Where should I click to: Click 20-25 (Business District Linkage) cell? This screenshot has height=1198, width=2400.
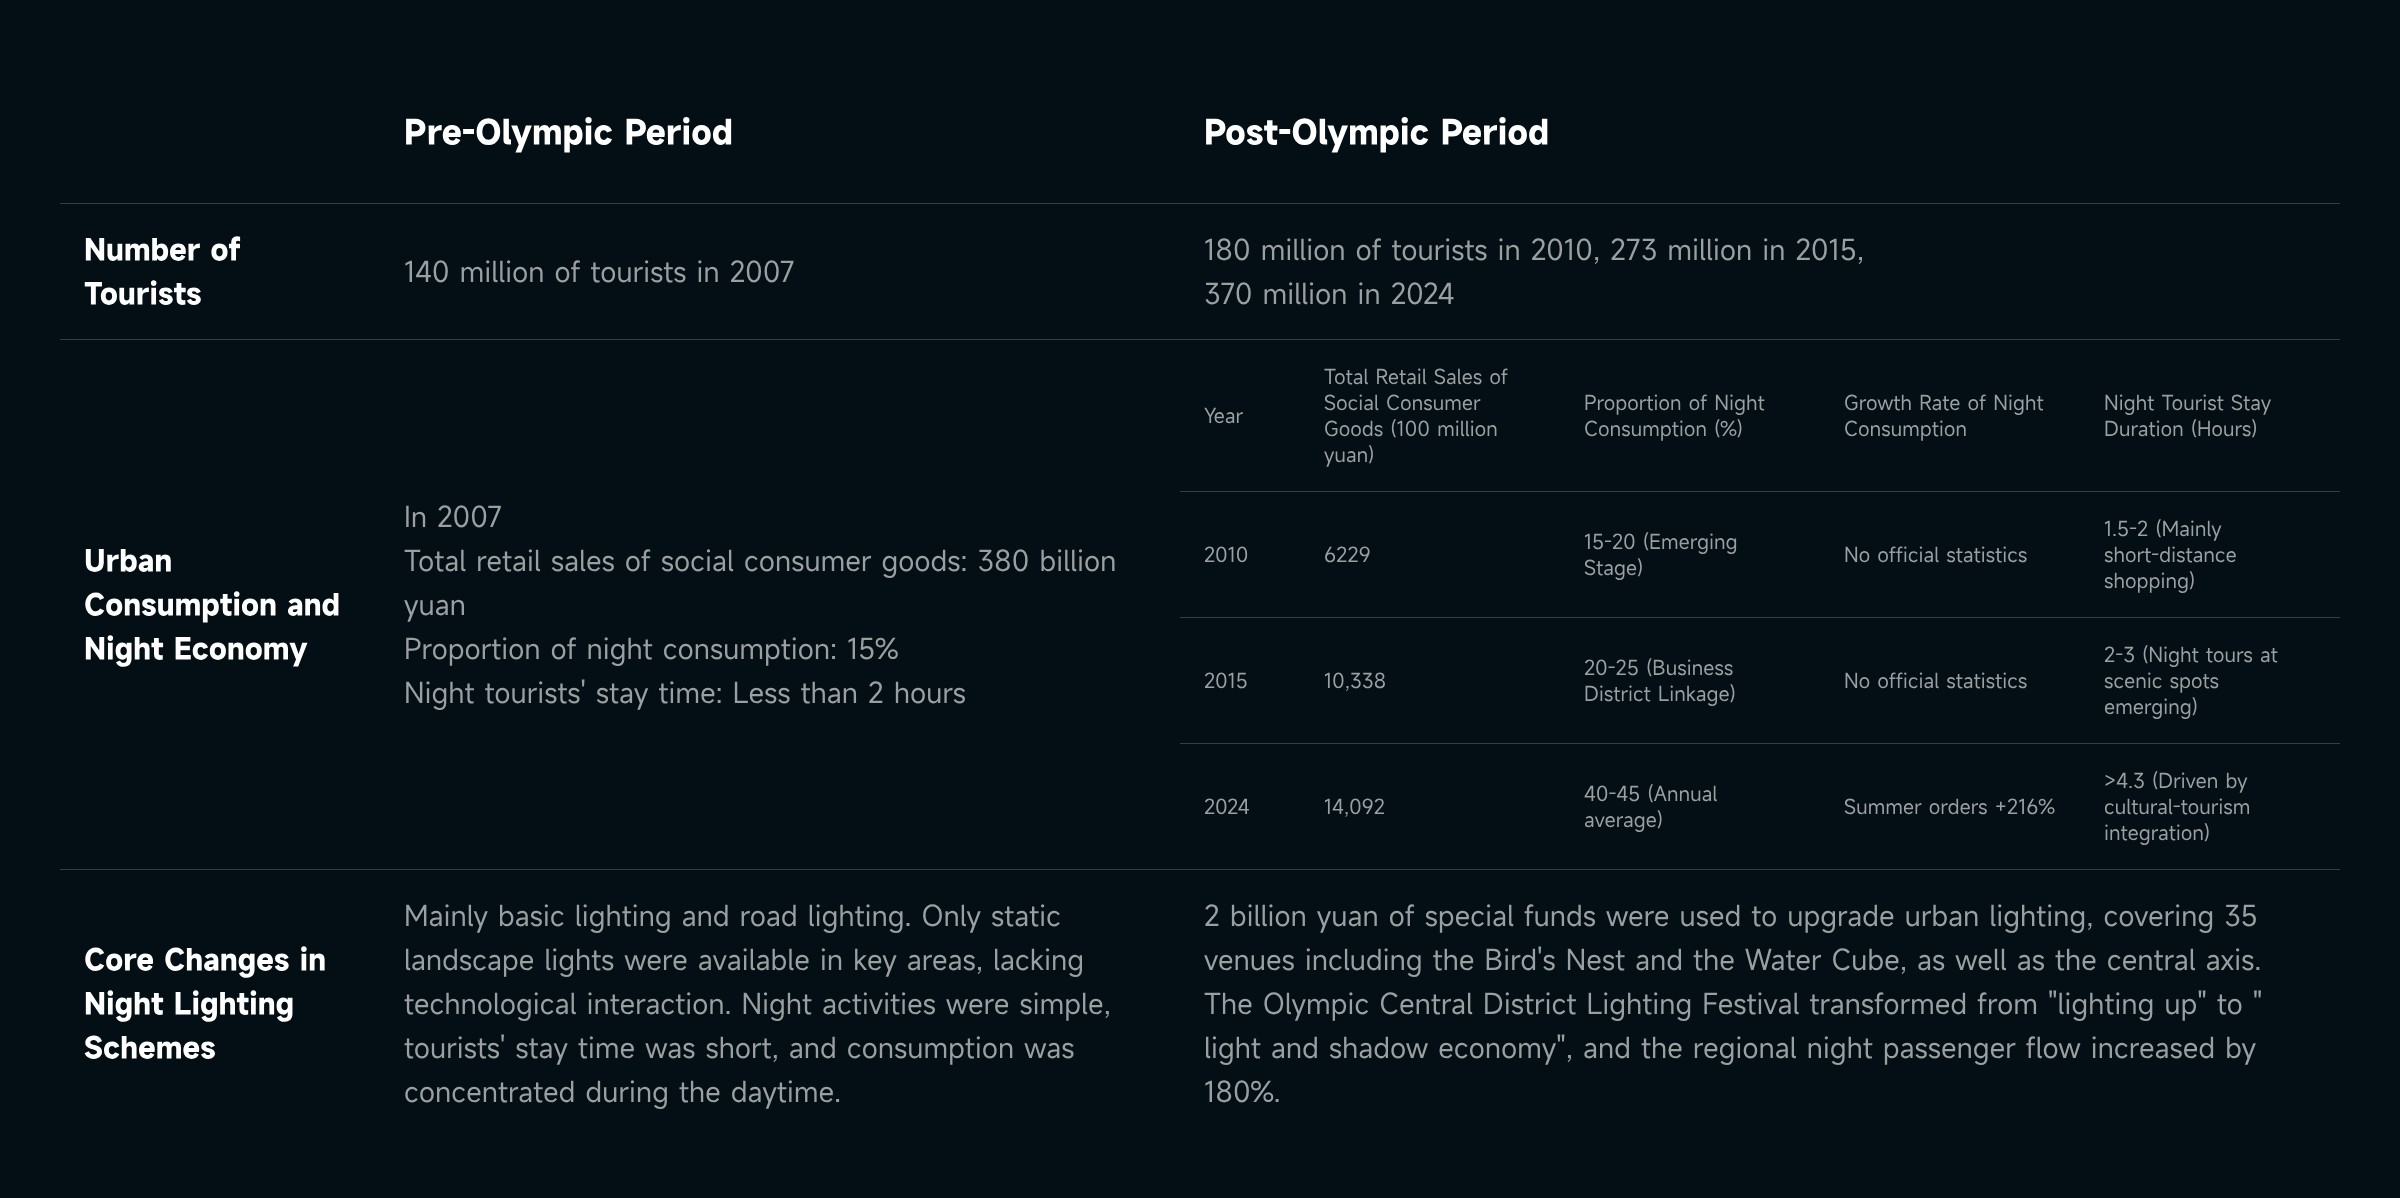1658,681
